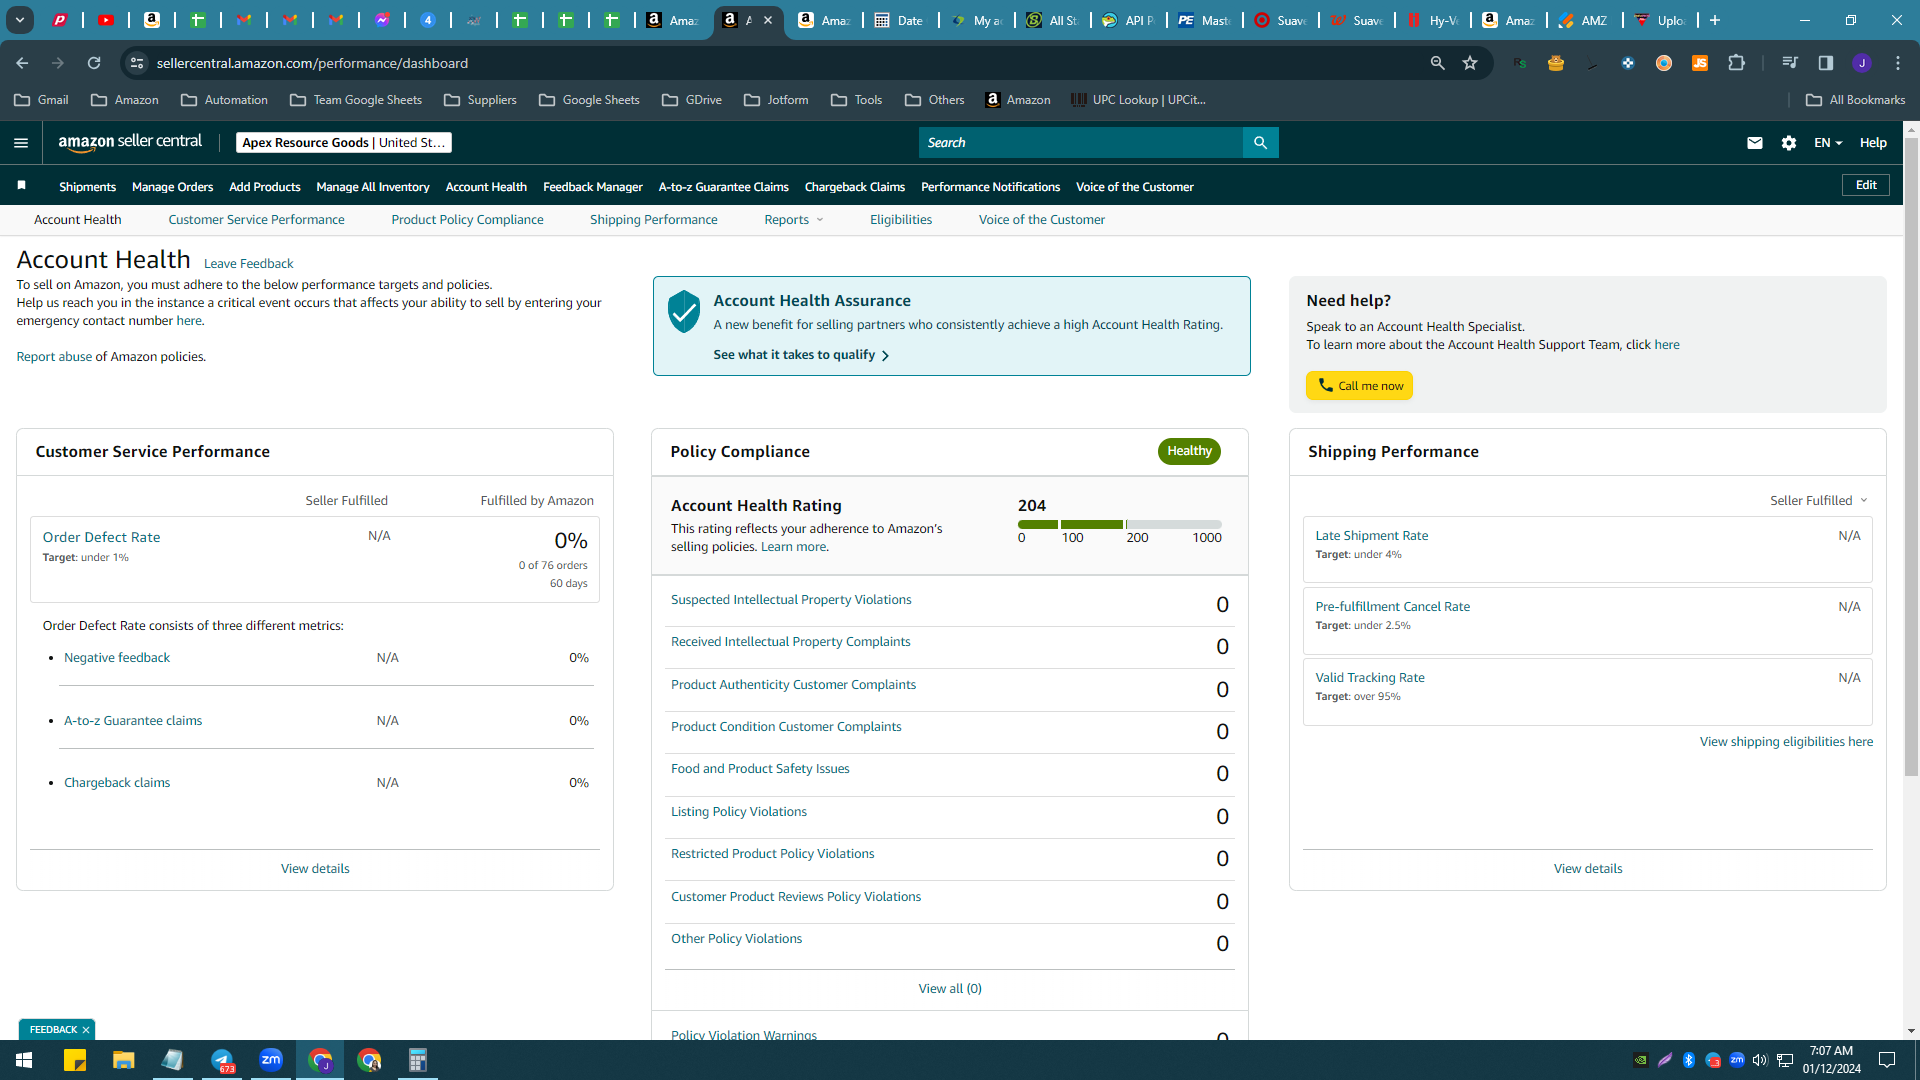Click the Report abuse link
The image size is (1920, 1080).
click(x=54, y=357)
